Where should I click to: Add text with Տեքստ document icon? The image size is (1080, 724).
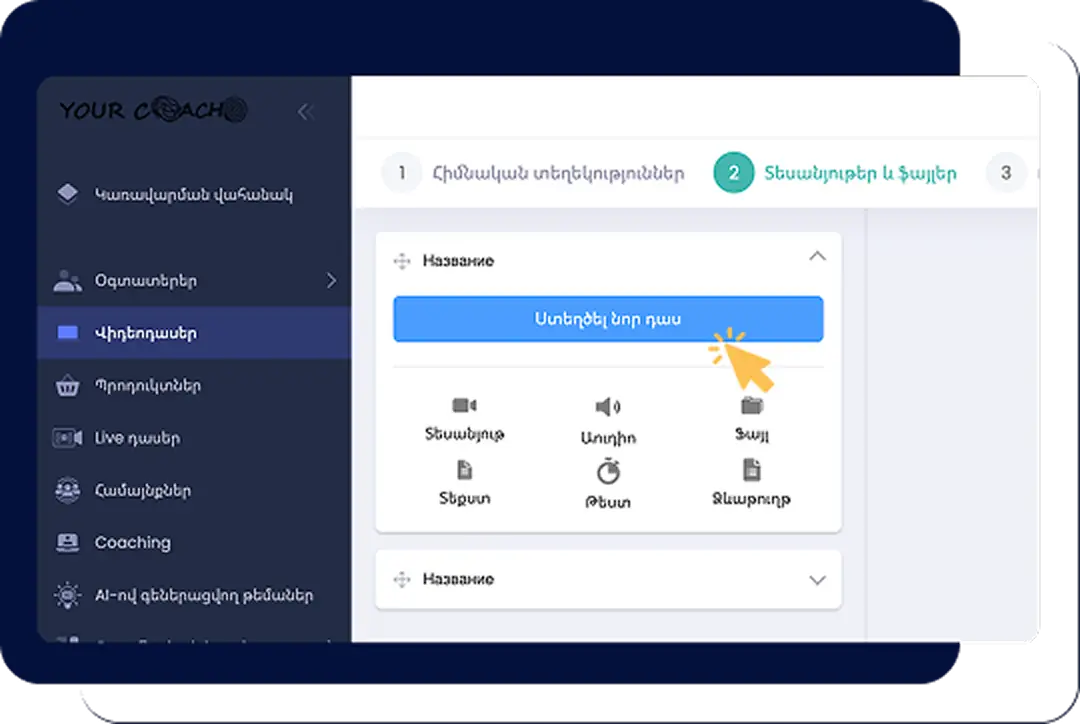coord(465,470)
